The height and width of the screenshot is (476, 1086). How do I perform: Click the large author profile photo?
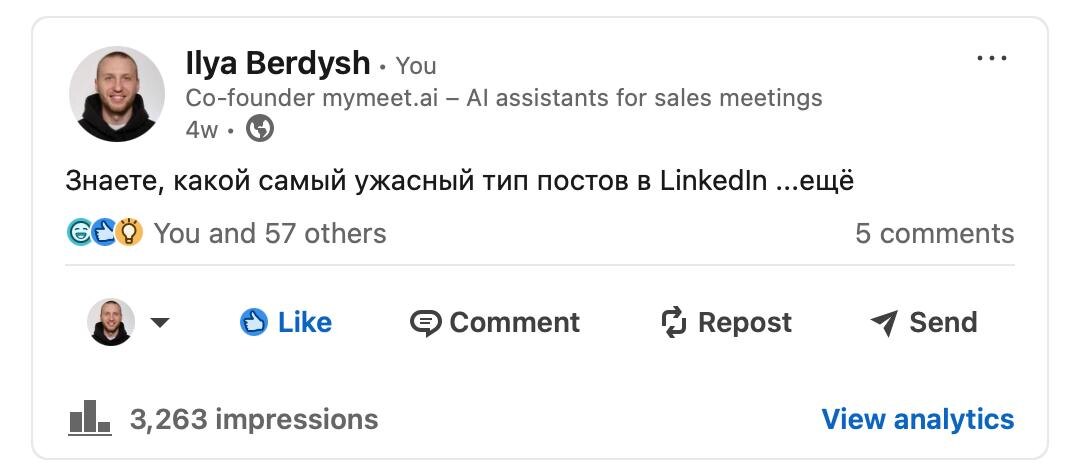click(x=117, y=94)
